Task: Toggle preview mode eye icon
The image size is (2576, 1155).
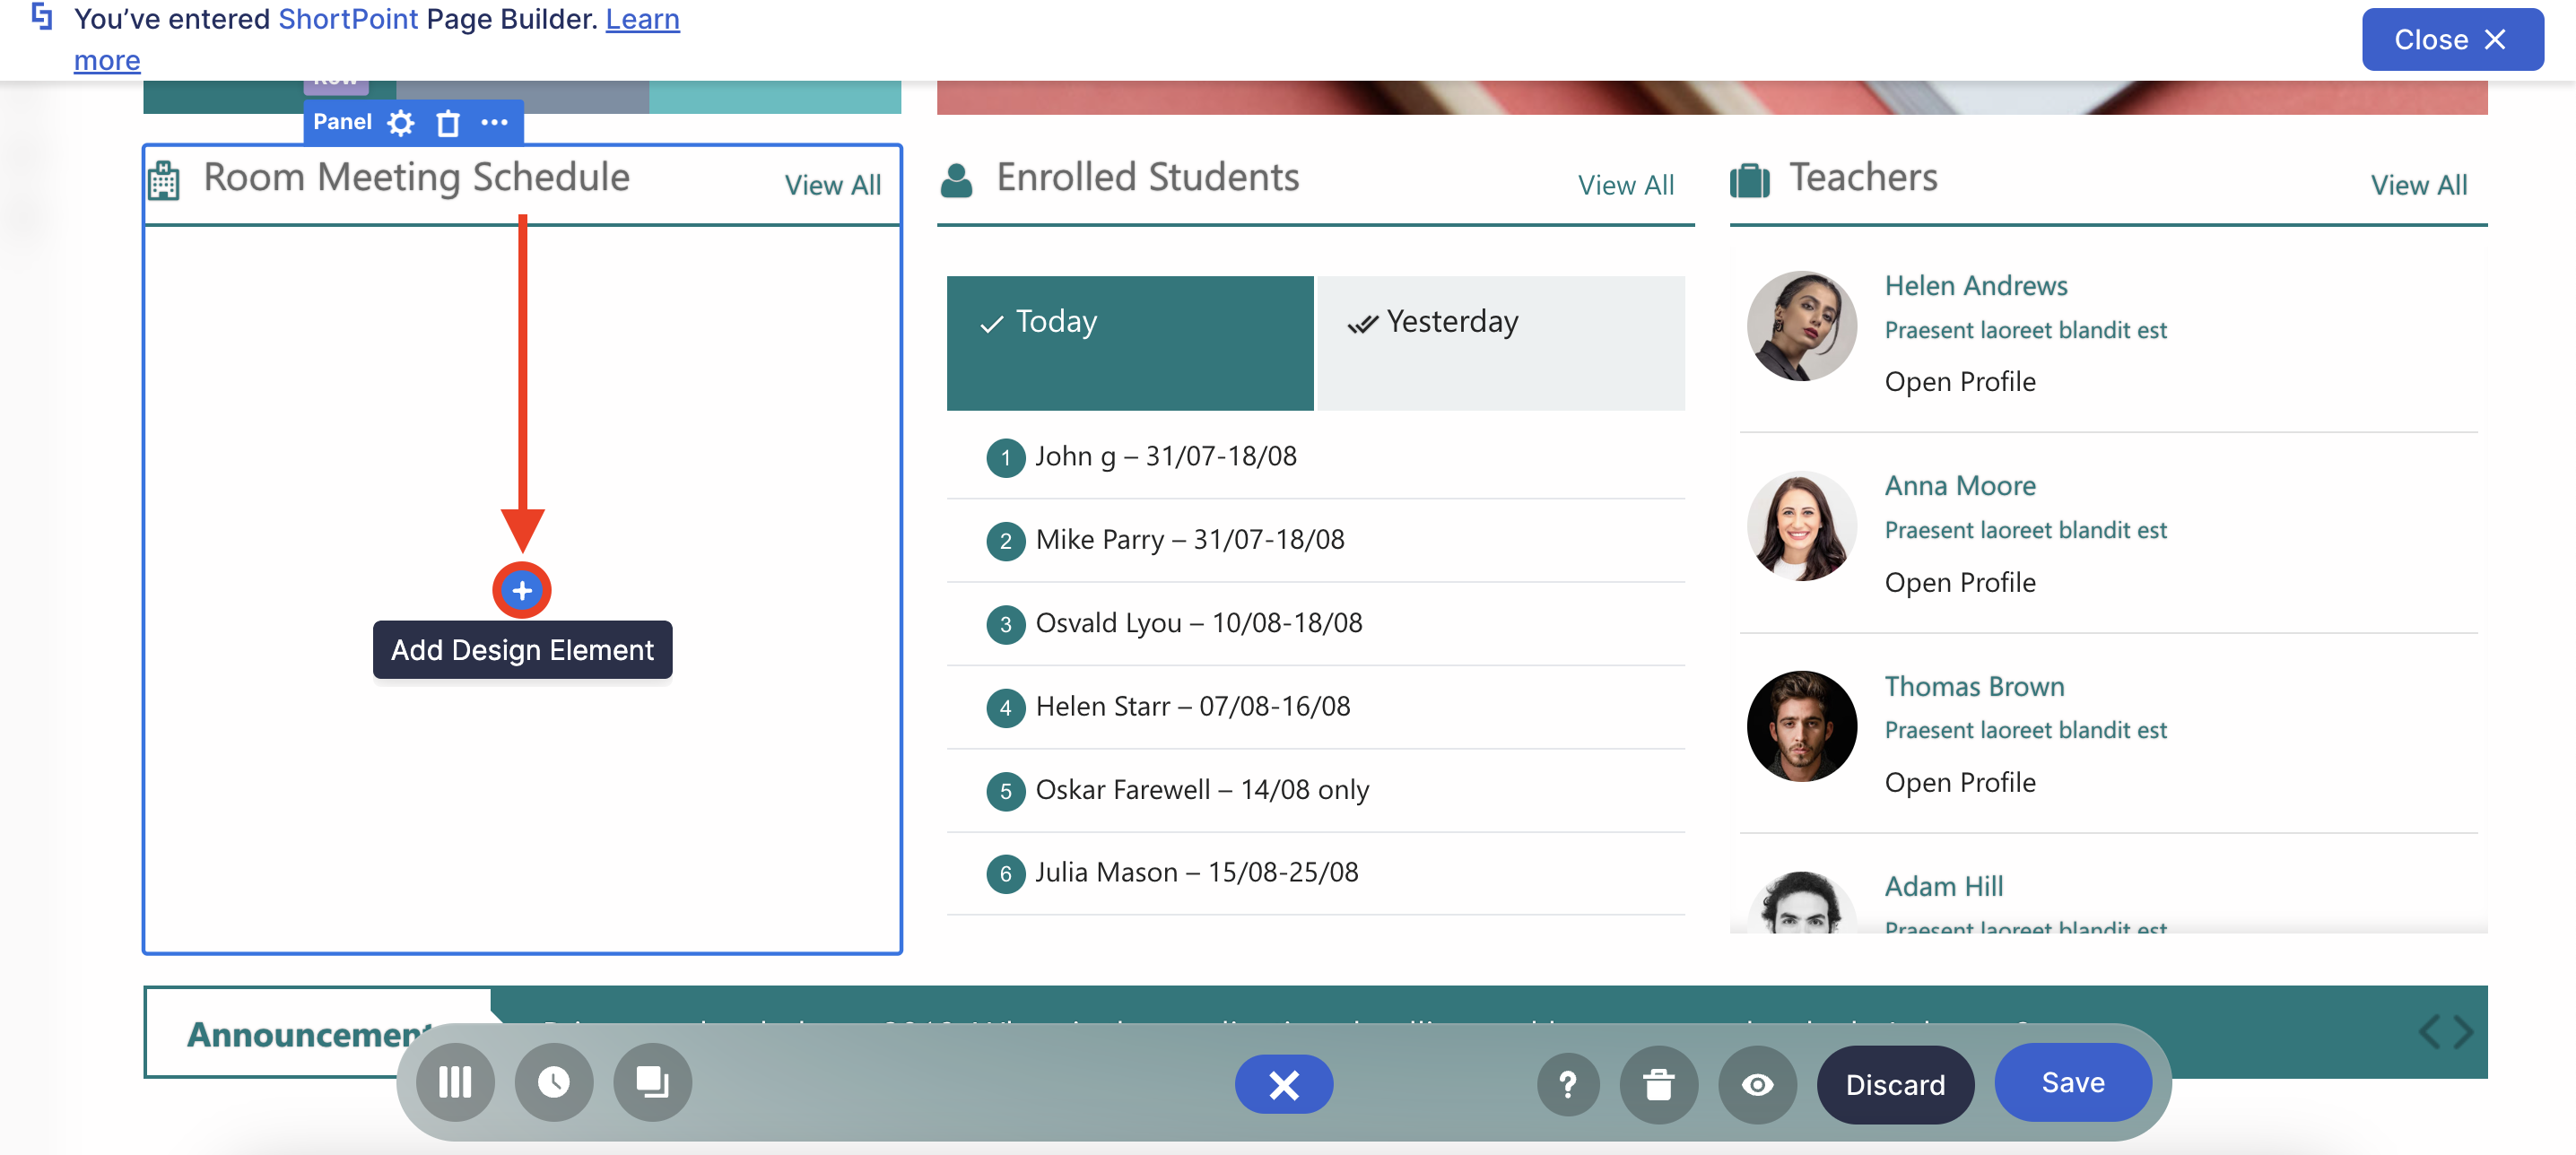Action: coord(1757,1084)
